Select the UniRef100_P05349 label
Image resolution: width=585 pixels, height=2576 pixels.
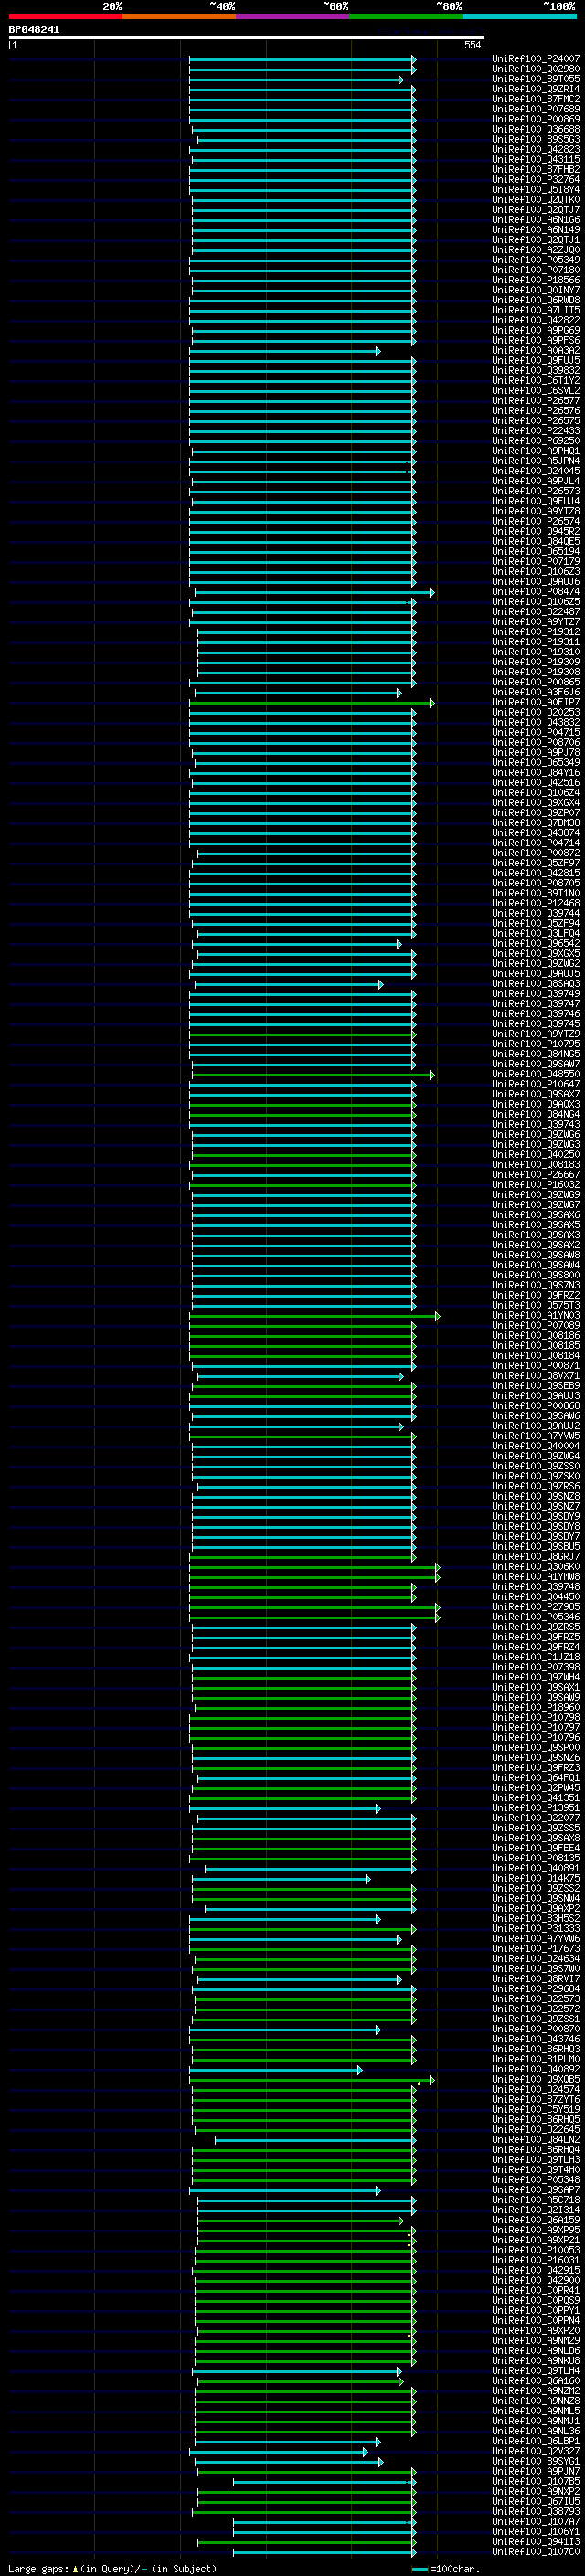click(536, 260)
